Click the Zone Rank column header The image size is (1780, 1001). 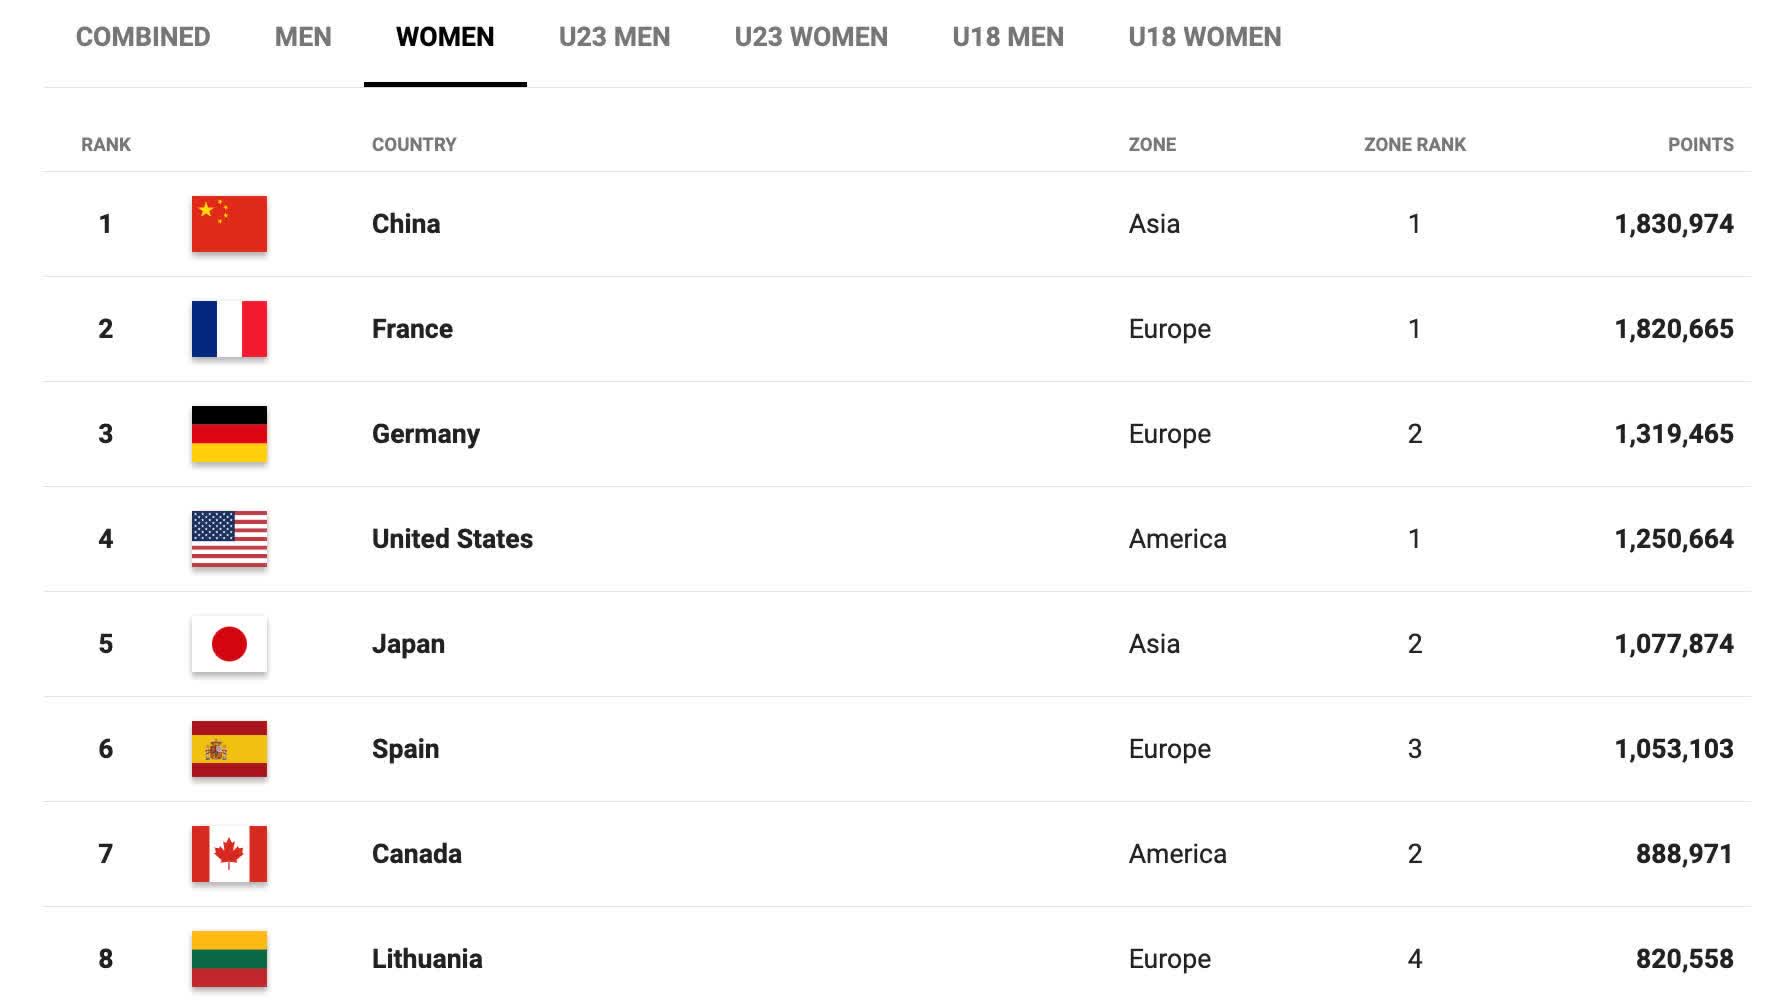pyautogui.click(x=1414, y=145)
